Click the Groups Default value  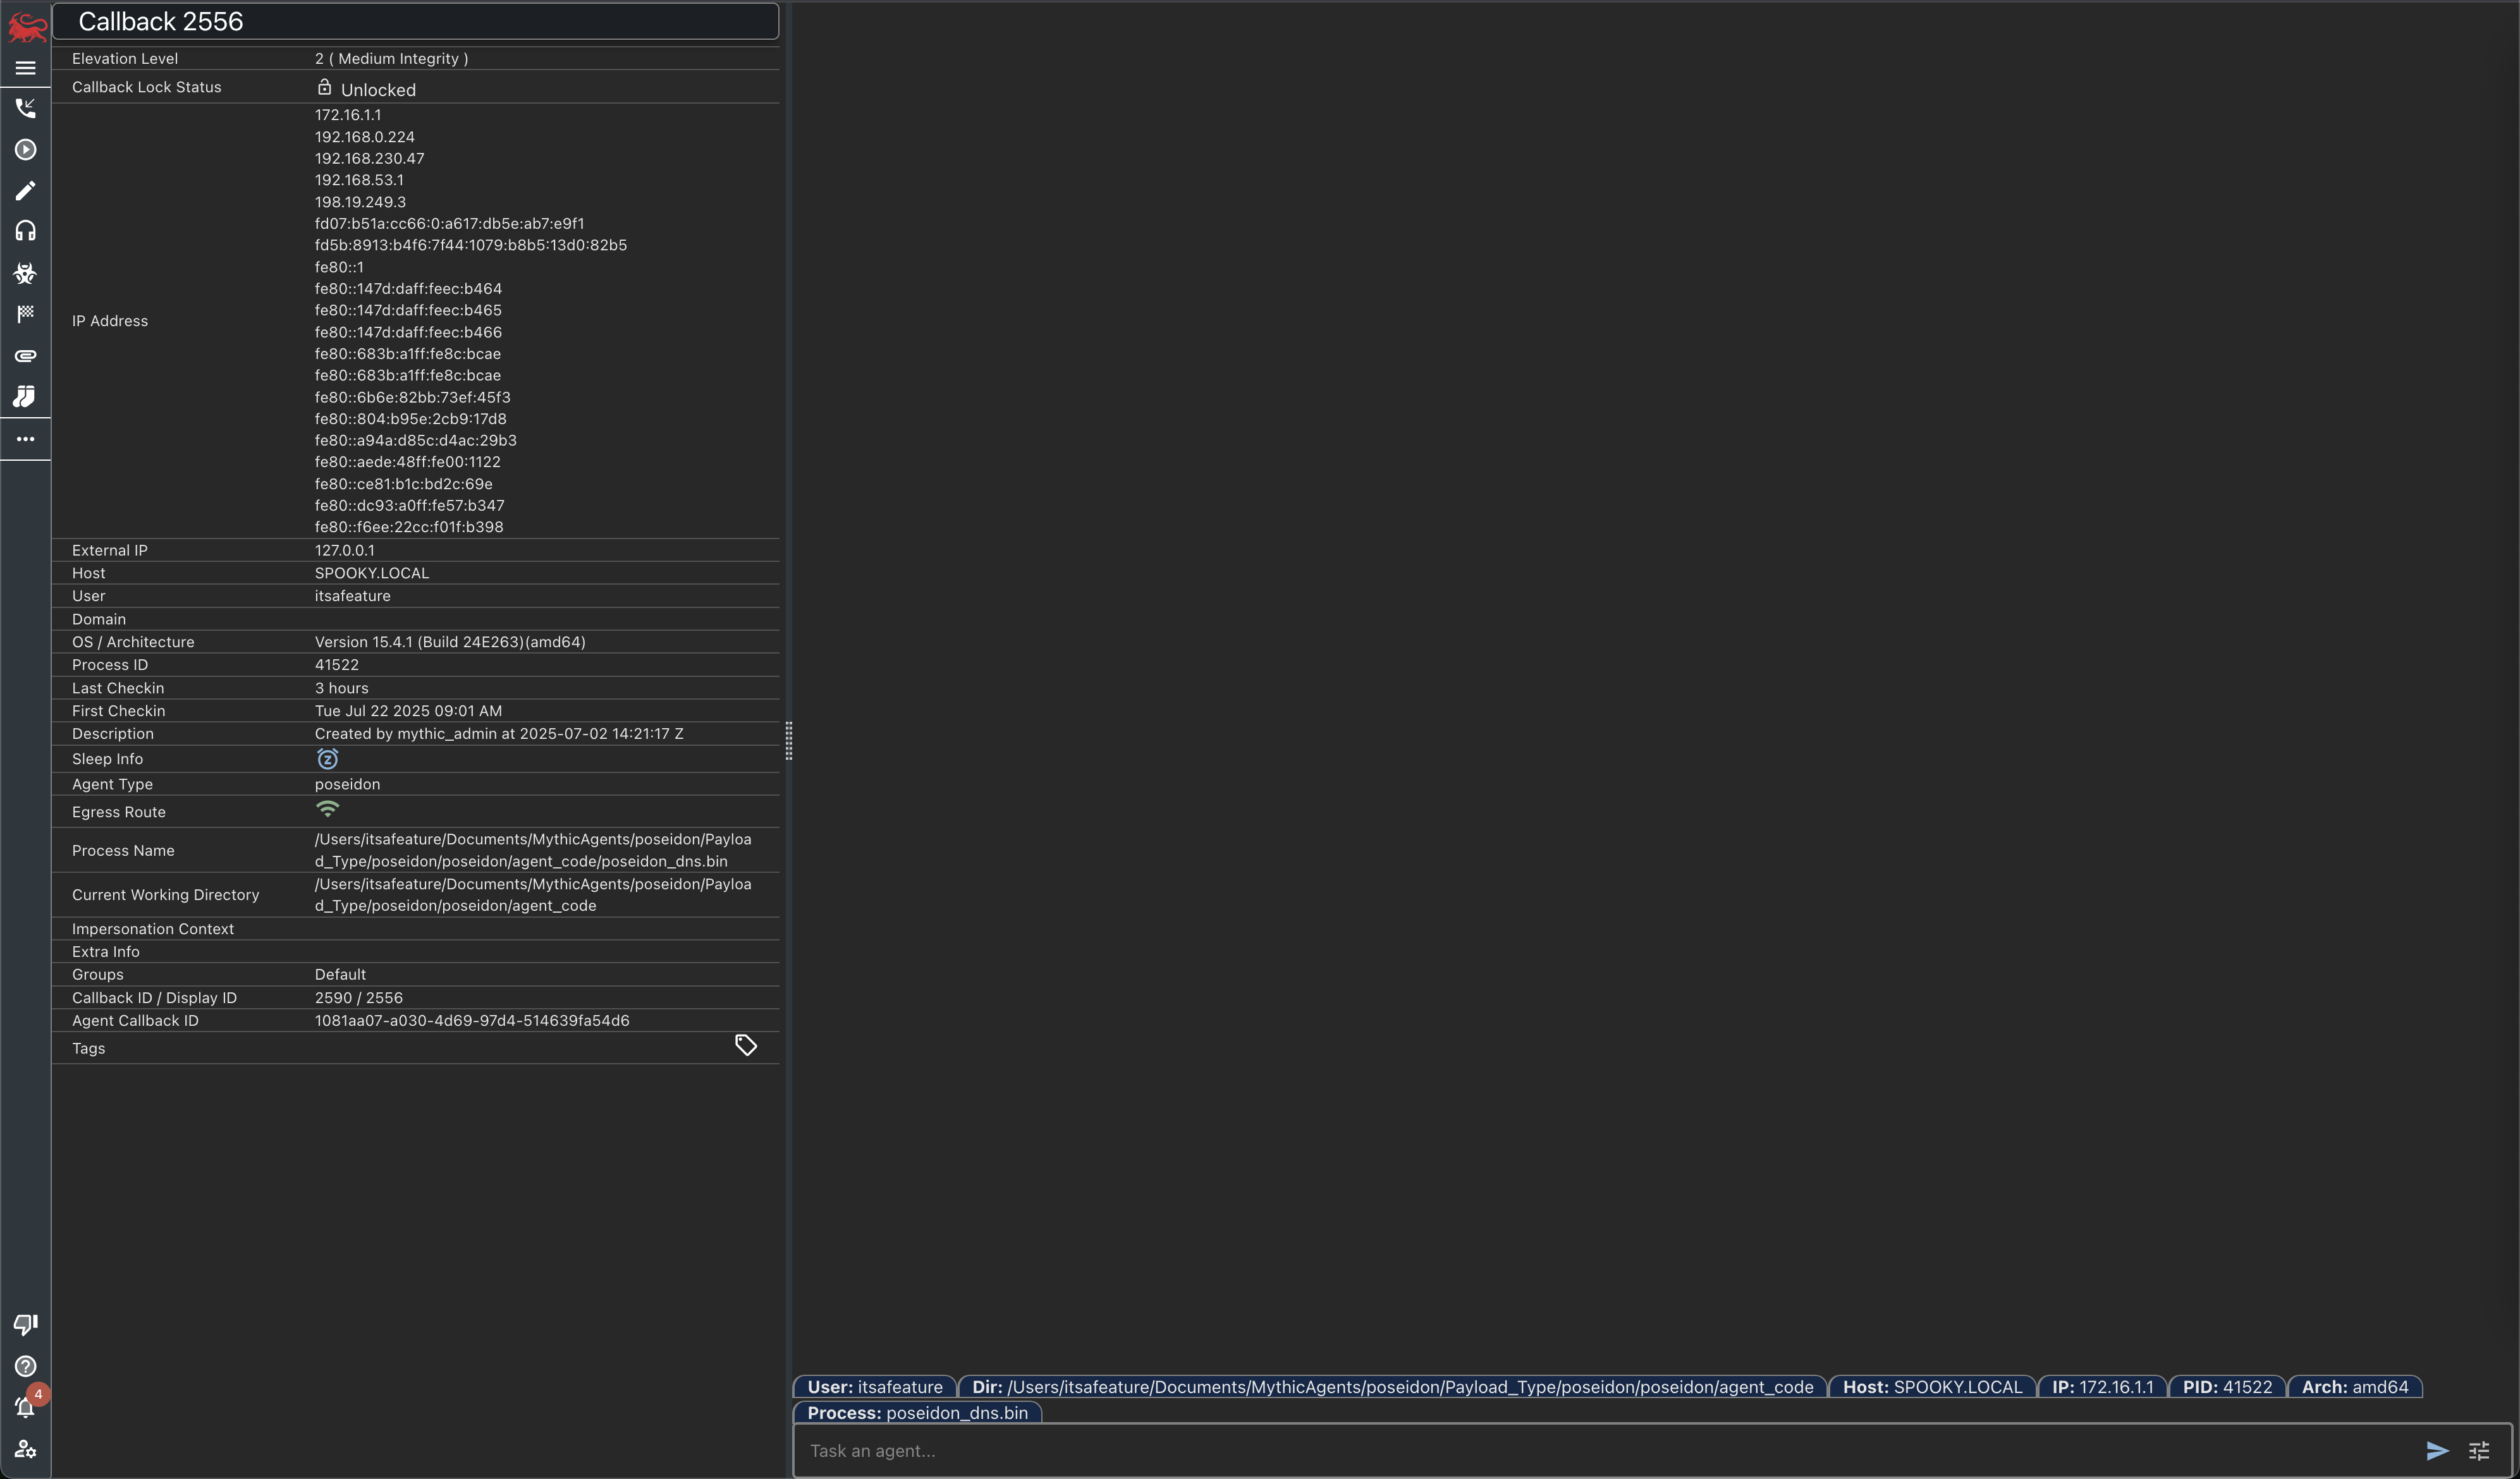click(340, 975)
